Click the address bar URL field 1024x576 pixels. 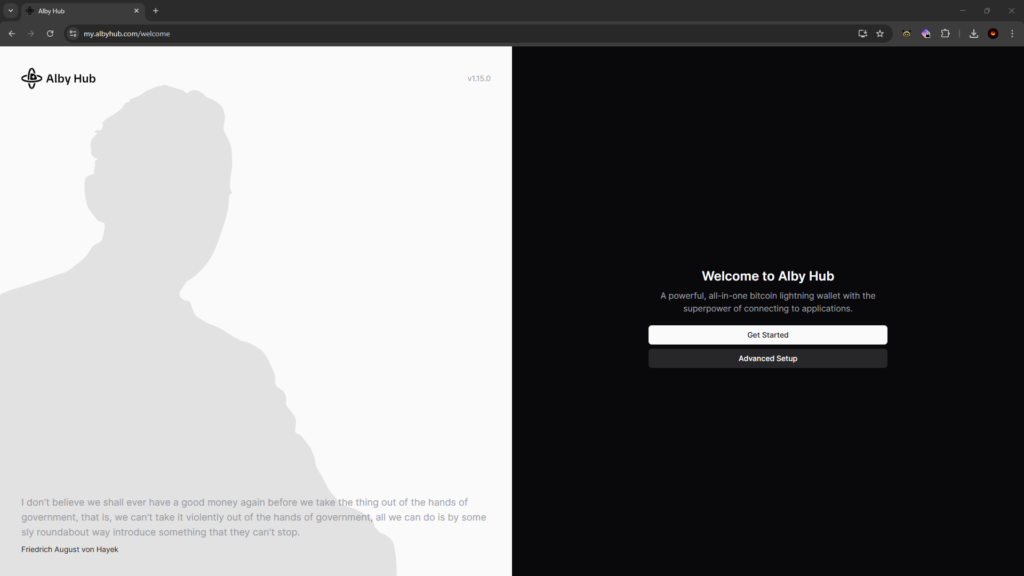pos(400,33)
